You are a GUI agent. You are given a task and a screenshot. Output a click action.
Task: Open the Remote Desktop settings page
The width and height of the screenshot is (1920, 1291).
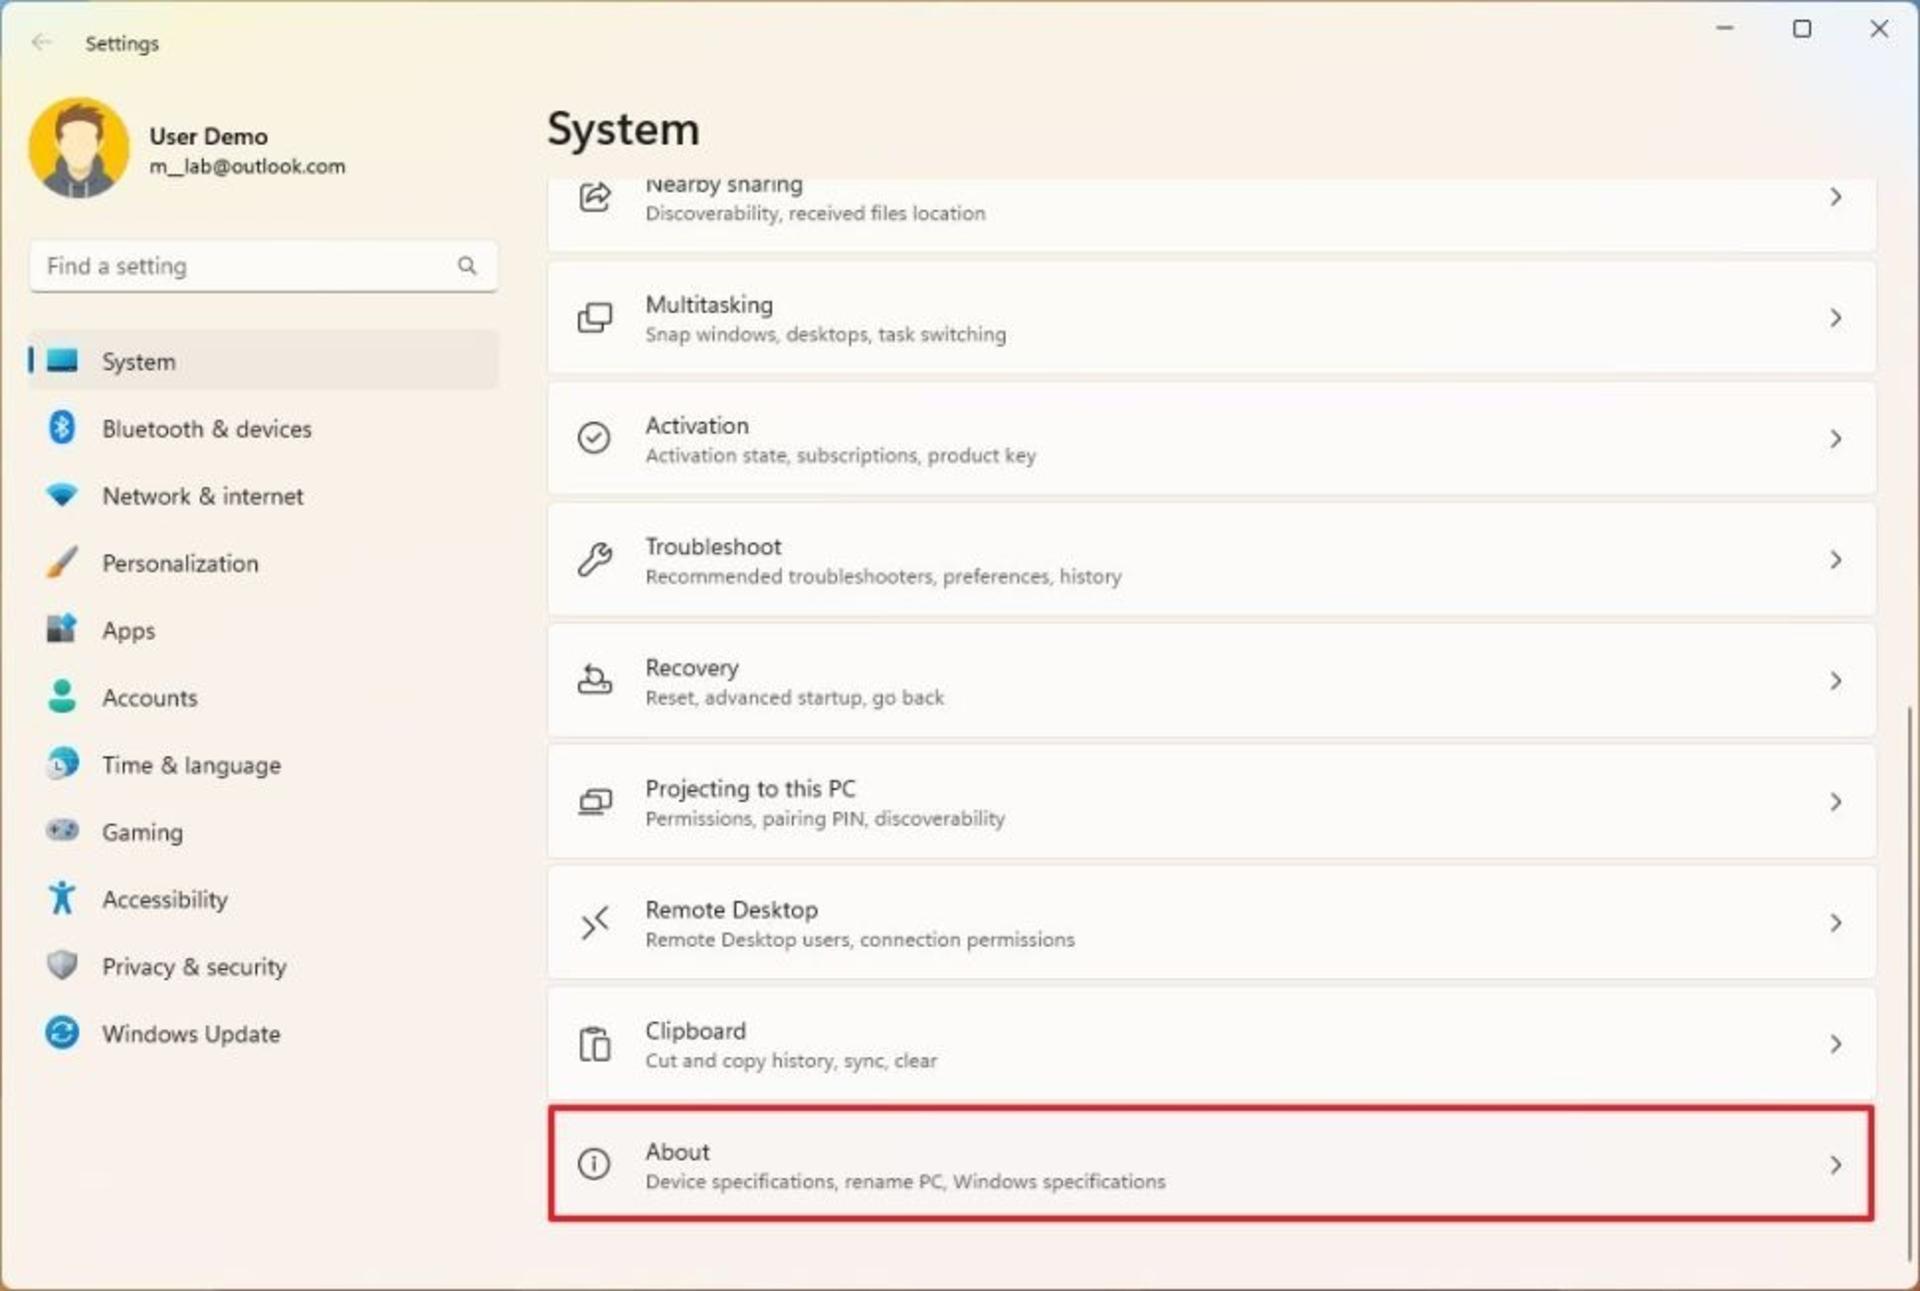(x=1211, y=923)
